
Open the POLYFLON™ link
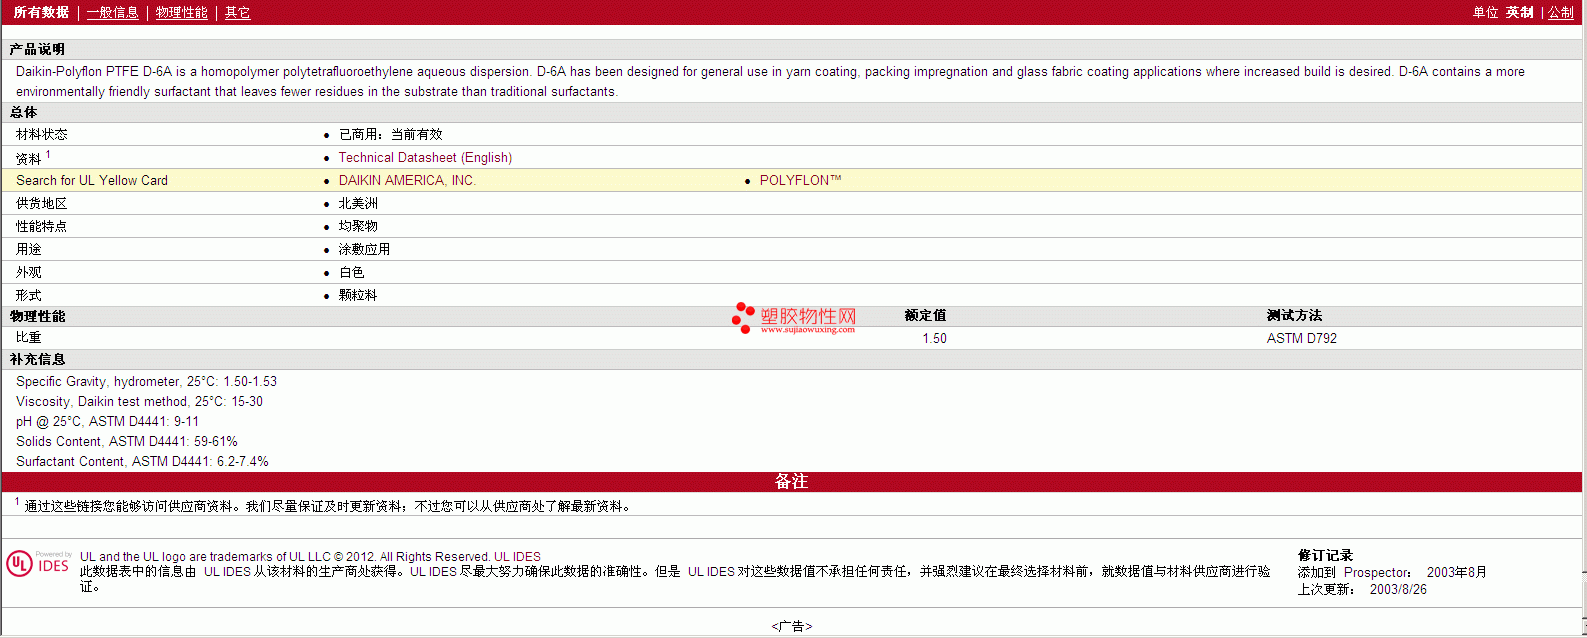pyautogui.click(x=800, y=181)
